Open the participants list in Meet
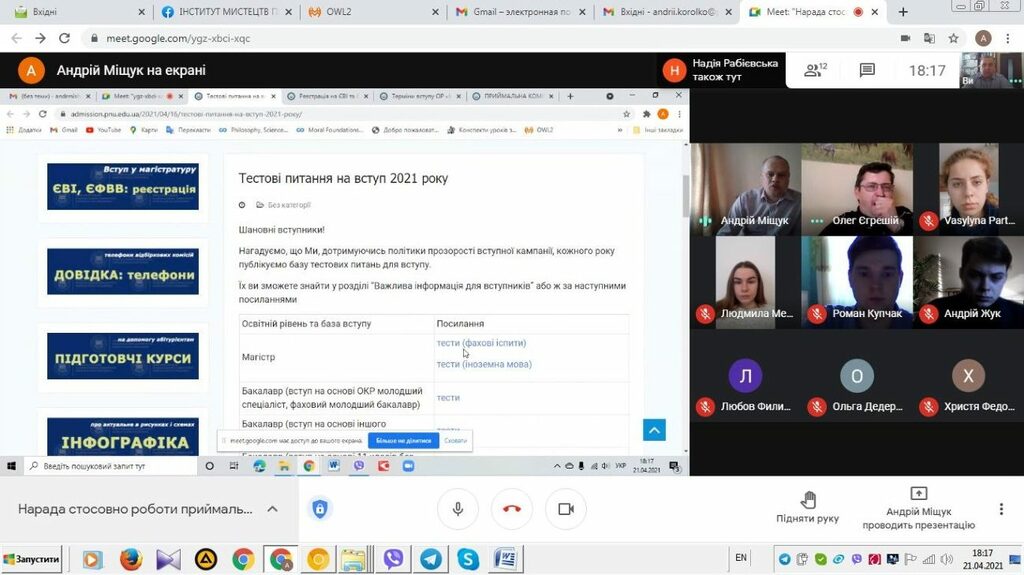This screenshot has height=575, width=1024. pyautogui.click(x=815, y=70)
